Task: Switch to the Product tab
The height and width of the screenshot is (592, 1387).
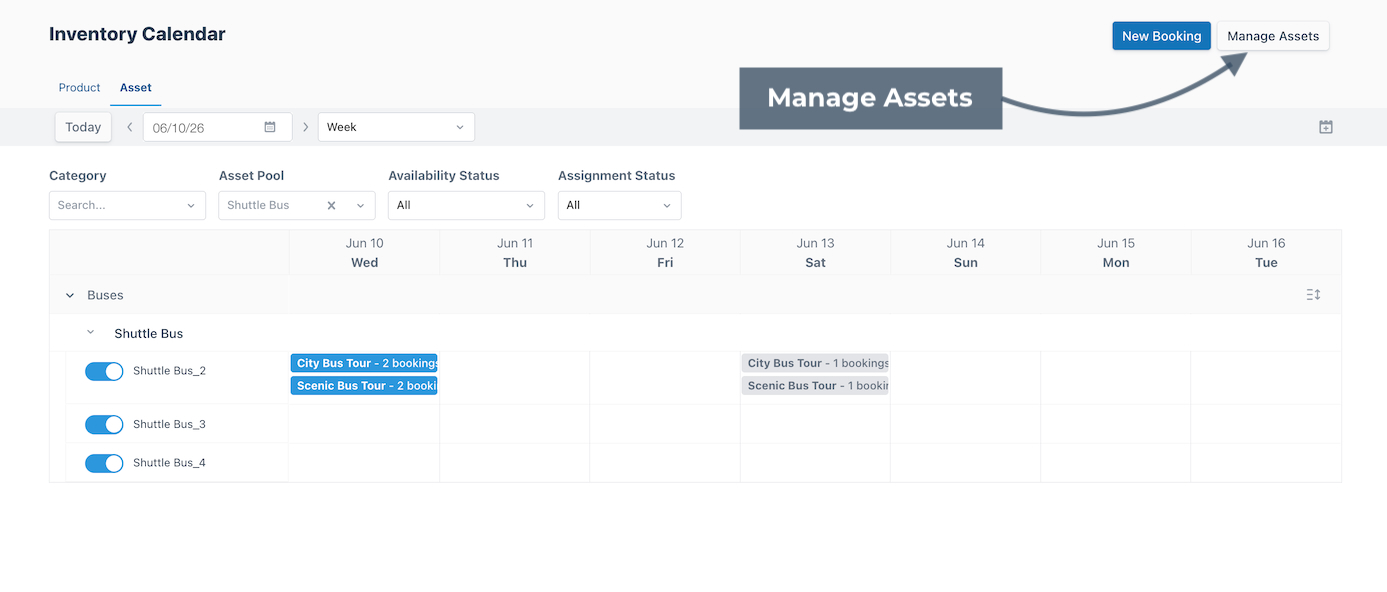Action: click(x=79, y=88)
